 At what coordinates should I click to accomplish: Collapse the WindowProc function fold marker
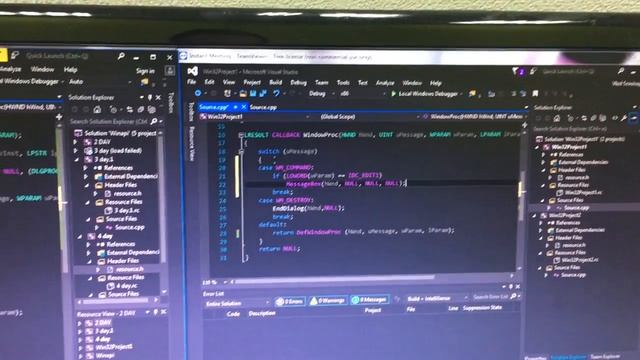pos(241,135)
